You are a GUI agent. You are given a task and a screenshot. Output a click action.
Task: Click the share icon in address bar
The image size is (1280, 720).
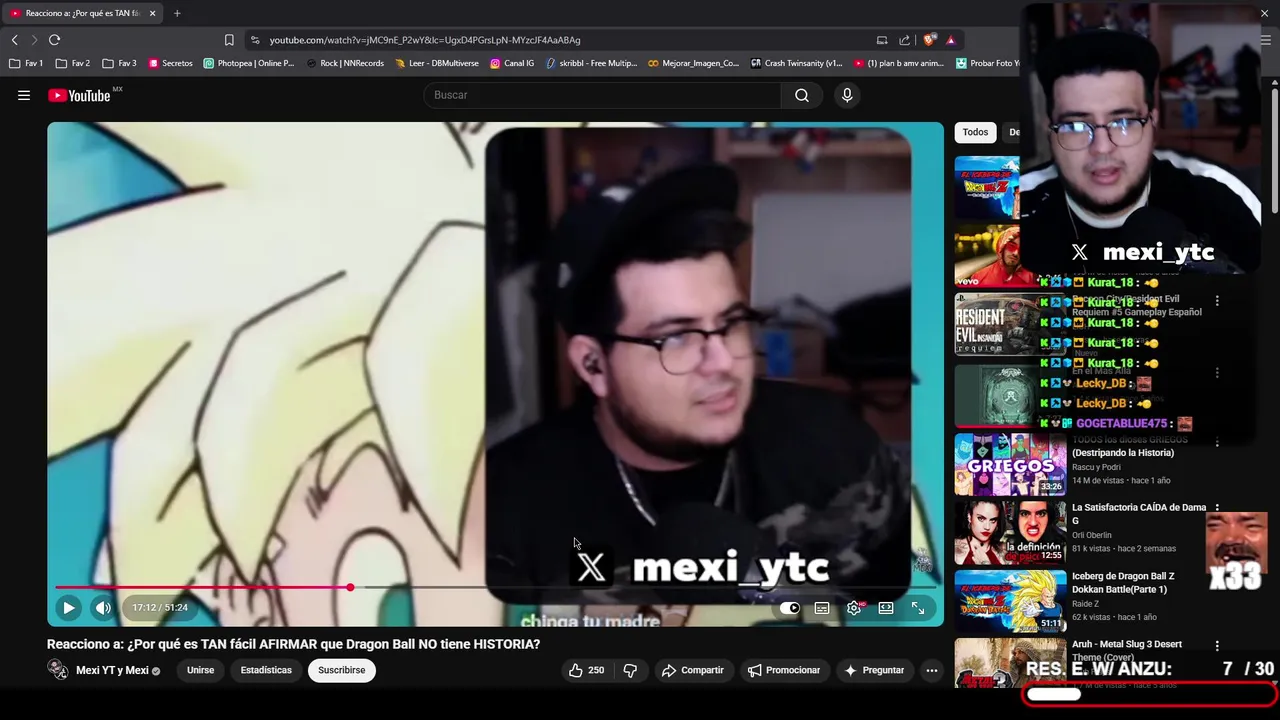coord(905,40)
